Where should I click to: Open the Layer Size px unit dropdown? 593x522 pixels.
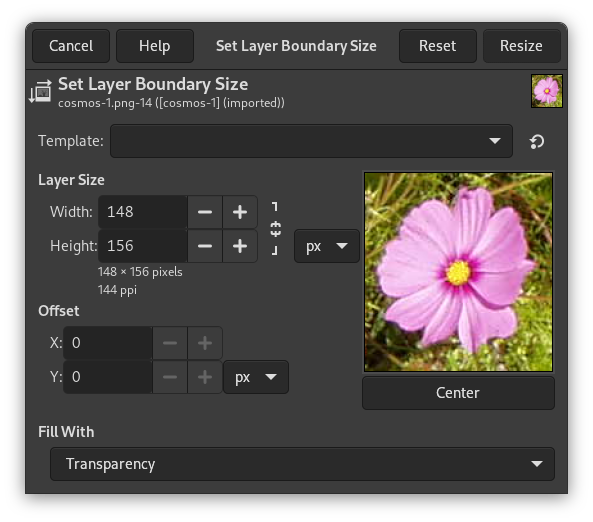[327, 246]
